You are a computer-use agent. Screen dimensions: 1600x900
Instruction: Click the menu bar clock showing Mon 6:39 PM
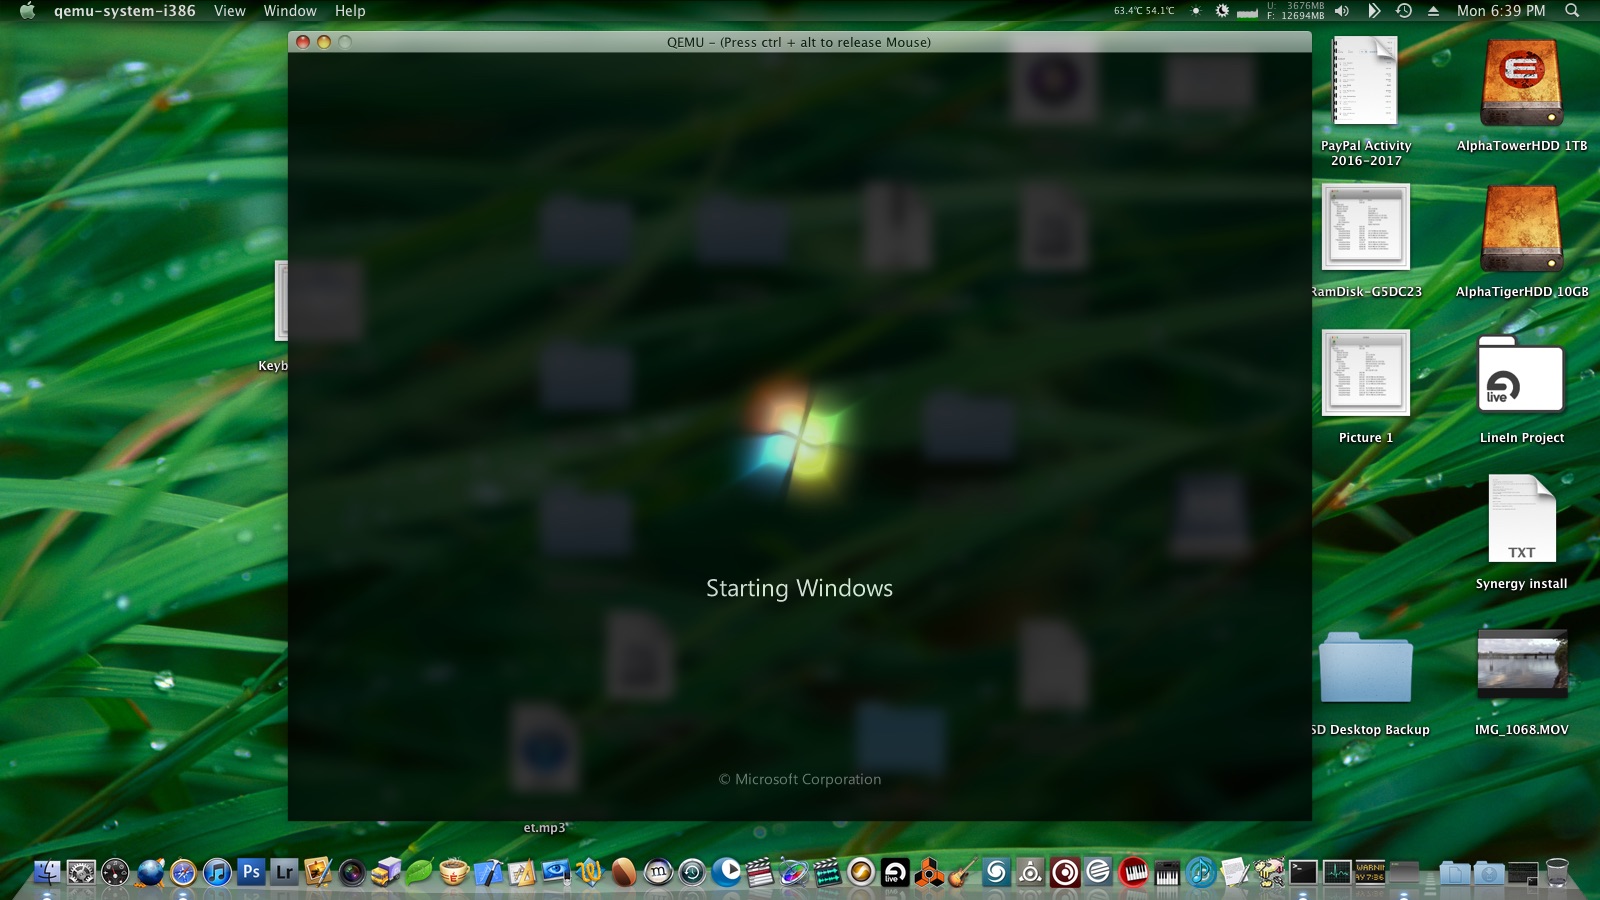[1501, 11]
